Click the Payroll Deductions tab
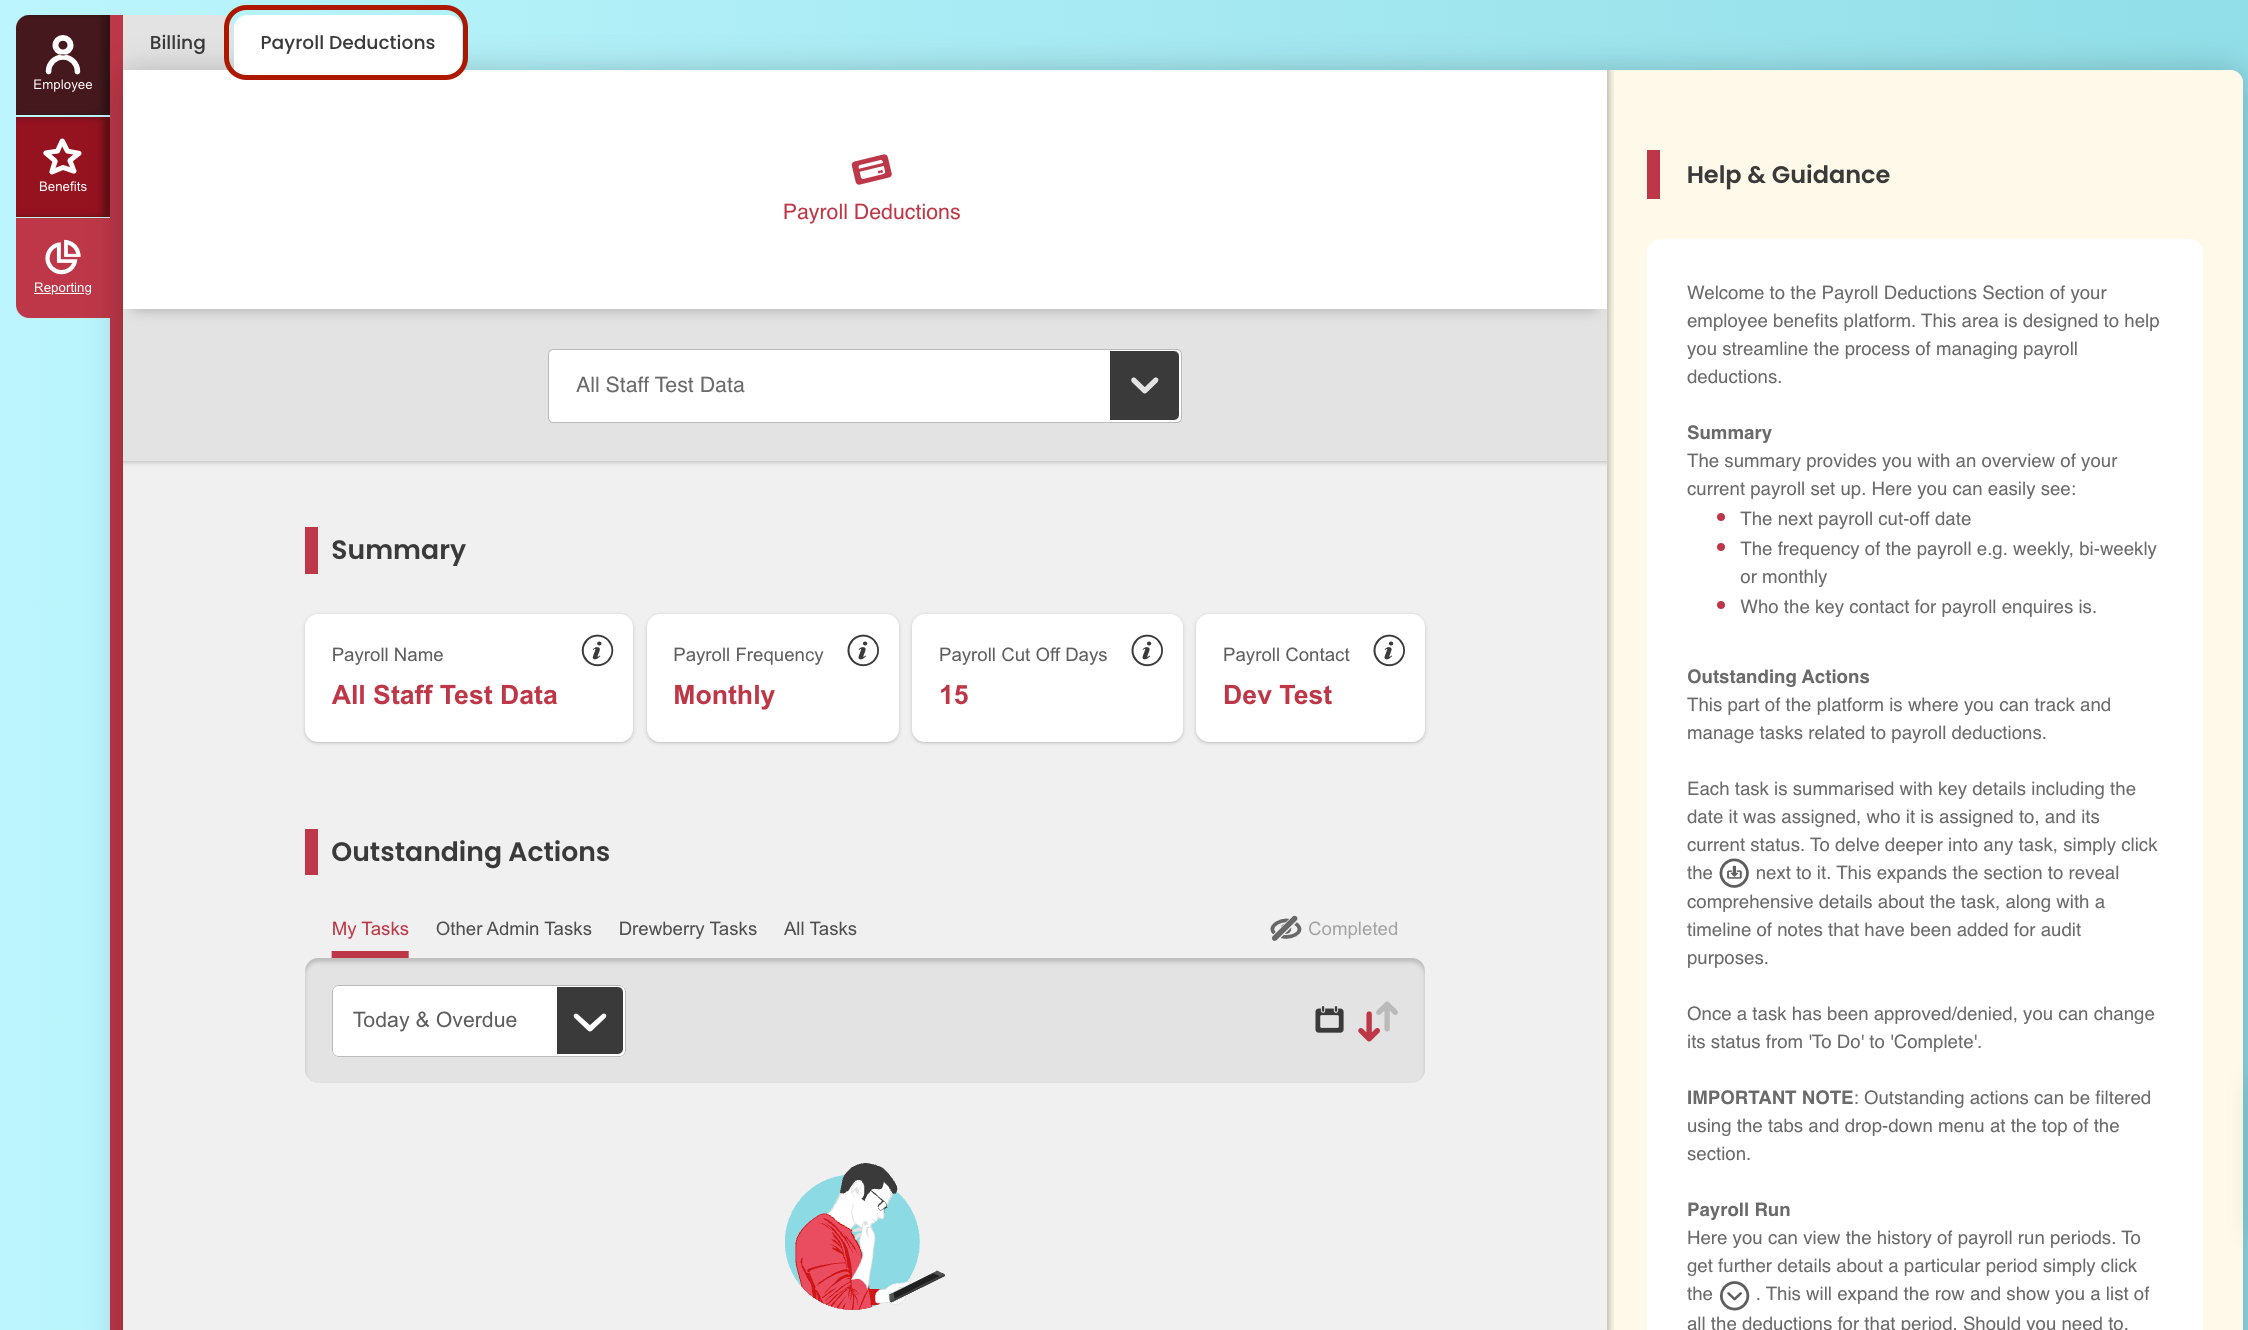Image resolution: width=2248 pixels, height=1330 pixels. 347,42
